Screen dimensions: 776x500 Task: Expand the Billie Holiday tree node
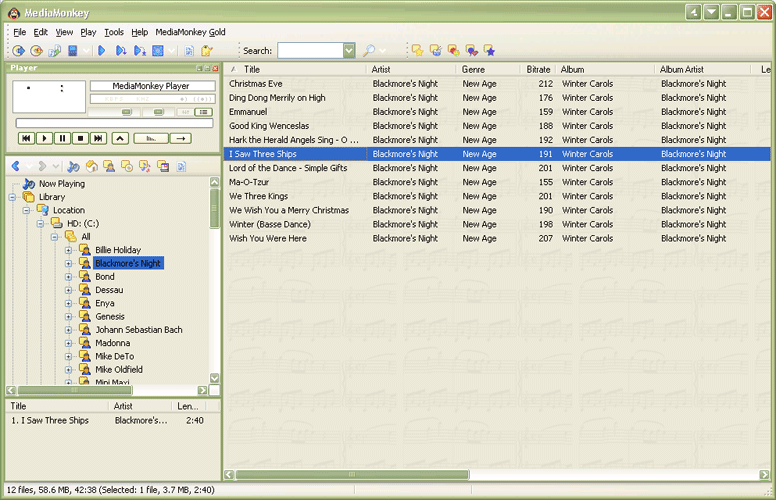[x=68, y=250]
